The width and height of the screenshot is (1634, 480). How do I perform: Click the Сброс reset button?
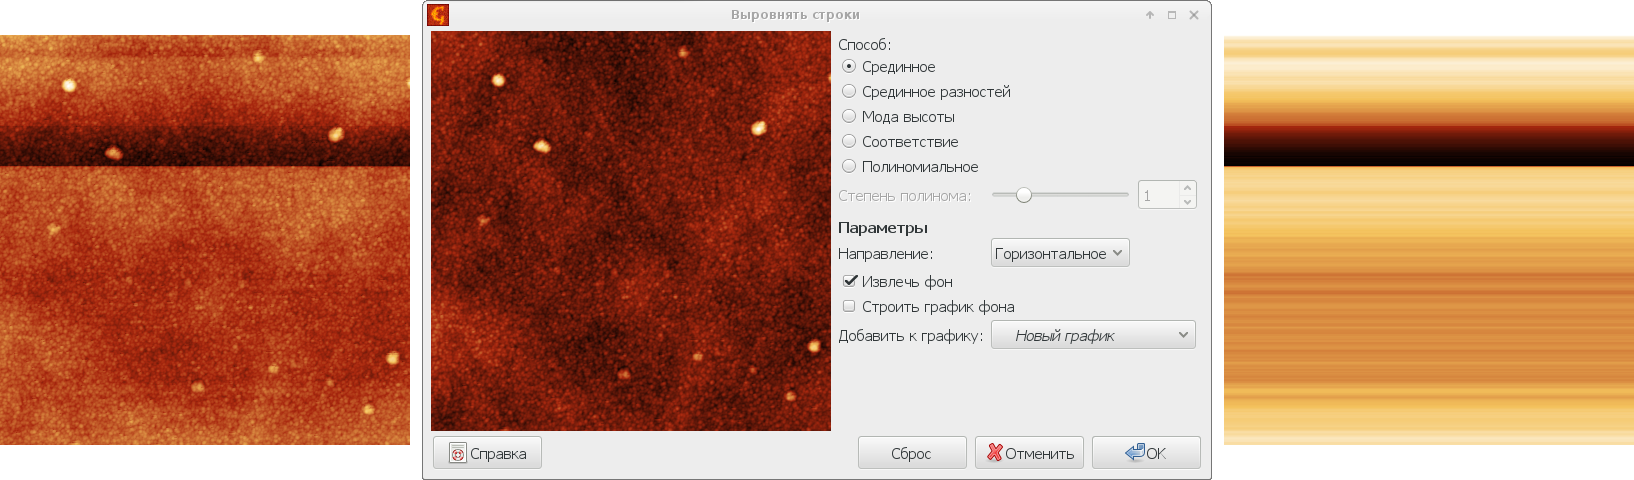[912, 453]
